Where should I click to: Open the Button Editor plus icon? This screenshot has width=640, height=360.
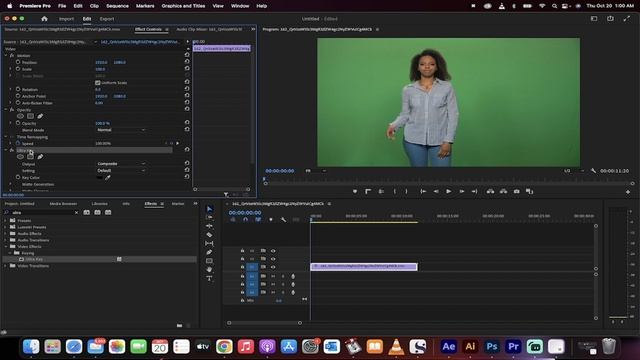pyautogui.click(x=628, y=192)
